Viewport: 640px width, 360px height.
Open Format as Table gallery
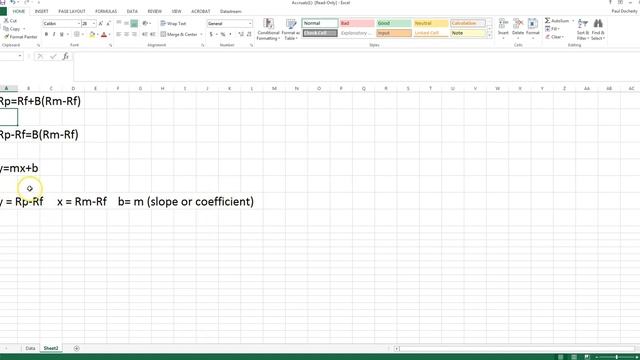tap(291, 29)
